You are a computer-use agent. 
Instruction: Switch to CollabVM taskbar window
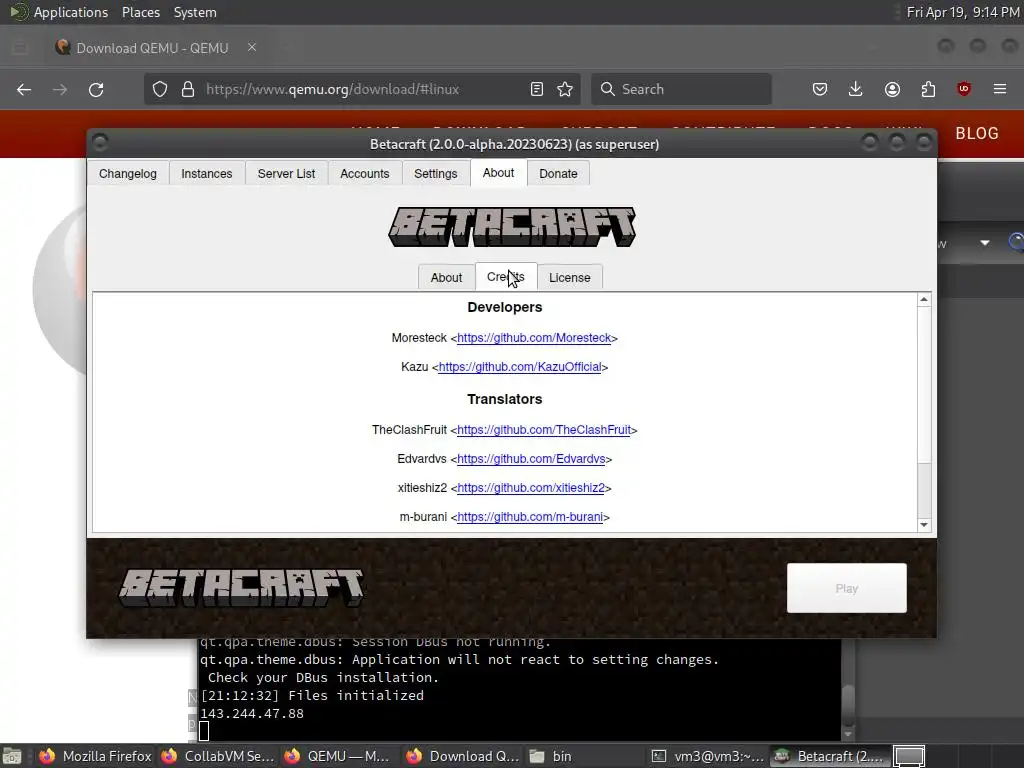click(x=218, y=756)
